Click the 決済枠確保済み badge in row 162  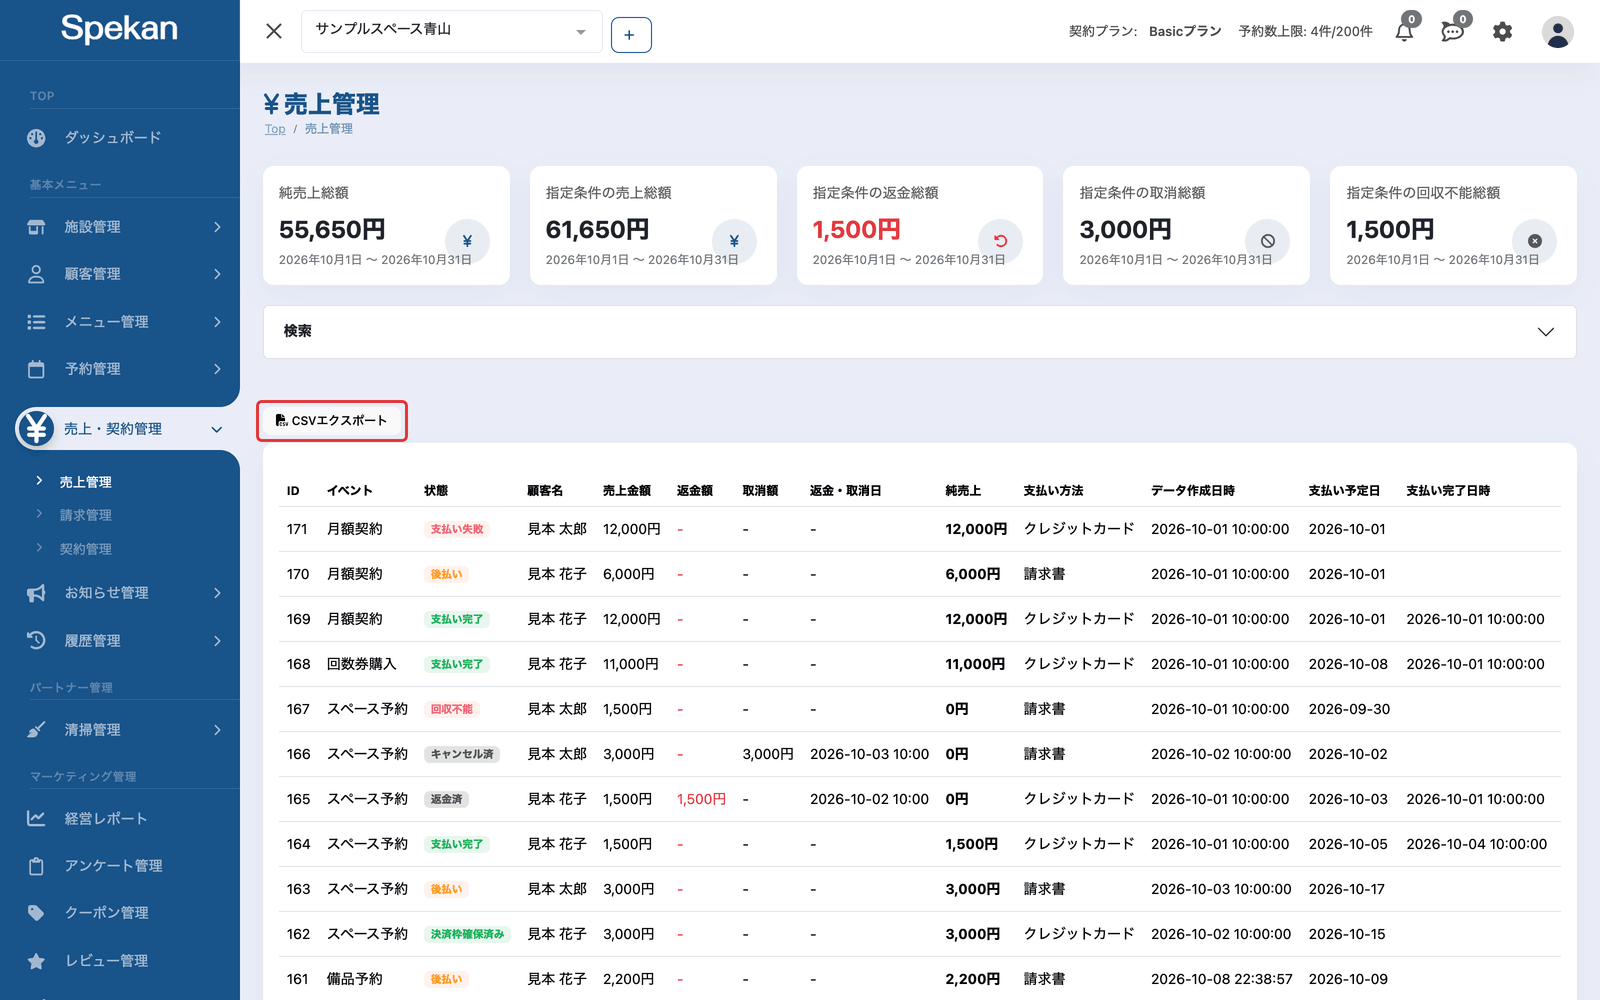coord(468,934)
